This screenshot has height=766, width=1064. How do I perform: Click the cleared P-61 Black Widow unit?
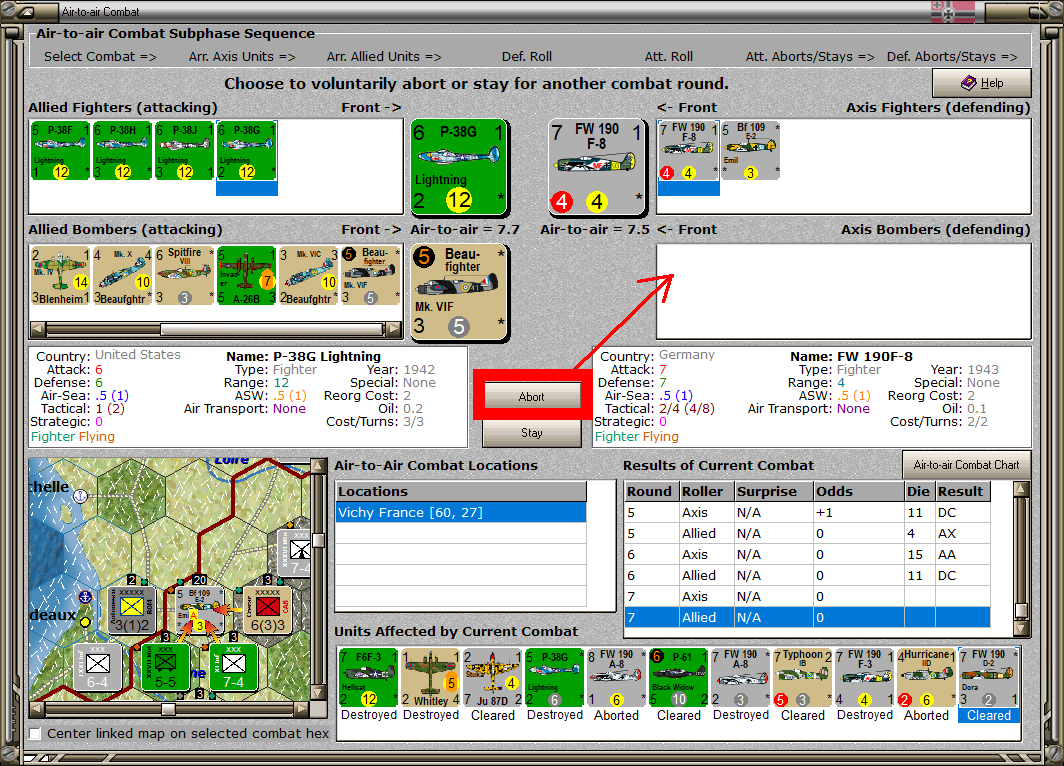click(x=679, y=677)
